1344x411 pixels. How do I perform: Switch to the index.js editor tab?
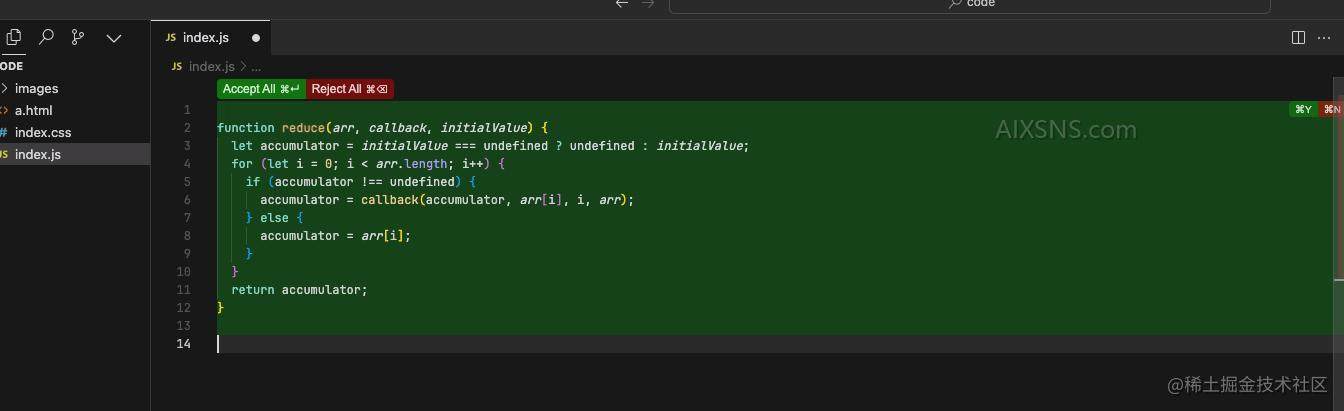pos(205,38)
